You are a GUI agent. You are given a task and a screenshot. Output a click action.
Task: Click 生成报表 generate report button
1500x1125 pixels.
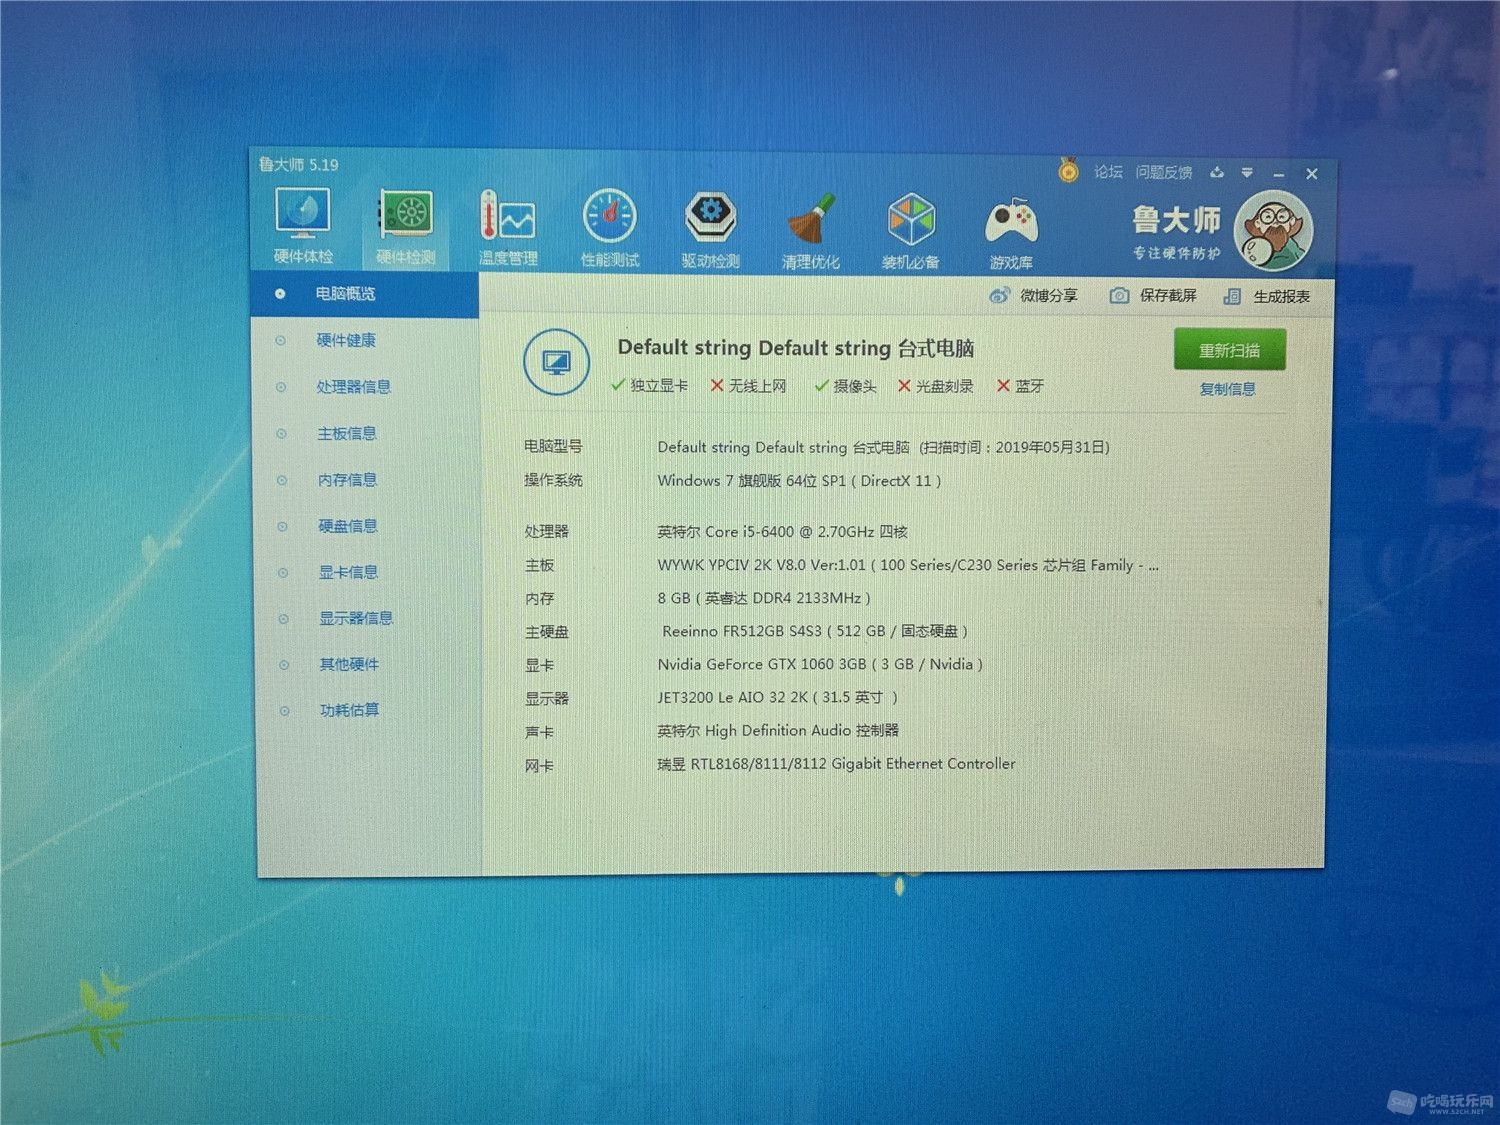tap(1267, 296)
